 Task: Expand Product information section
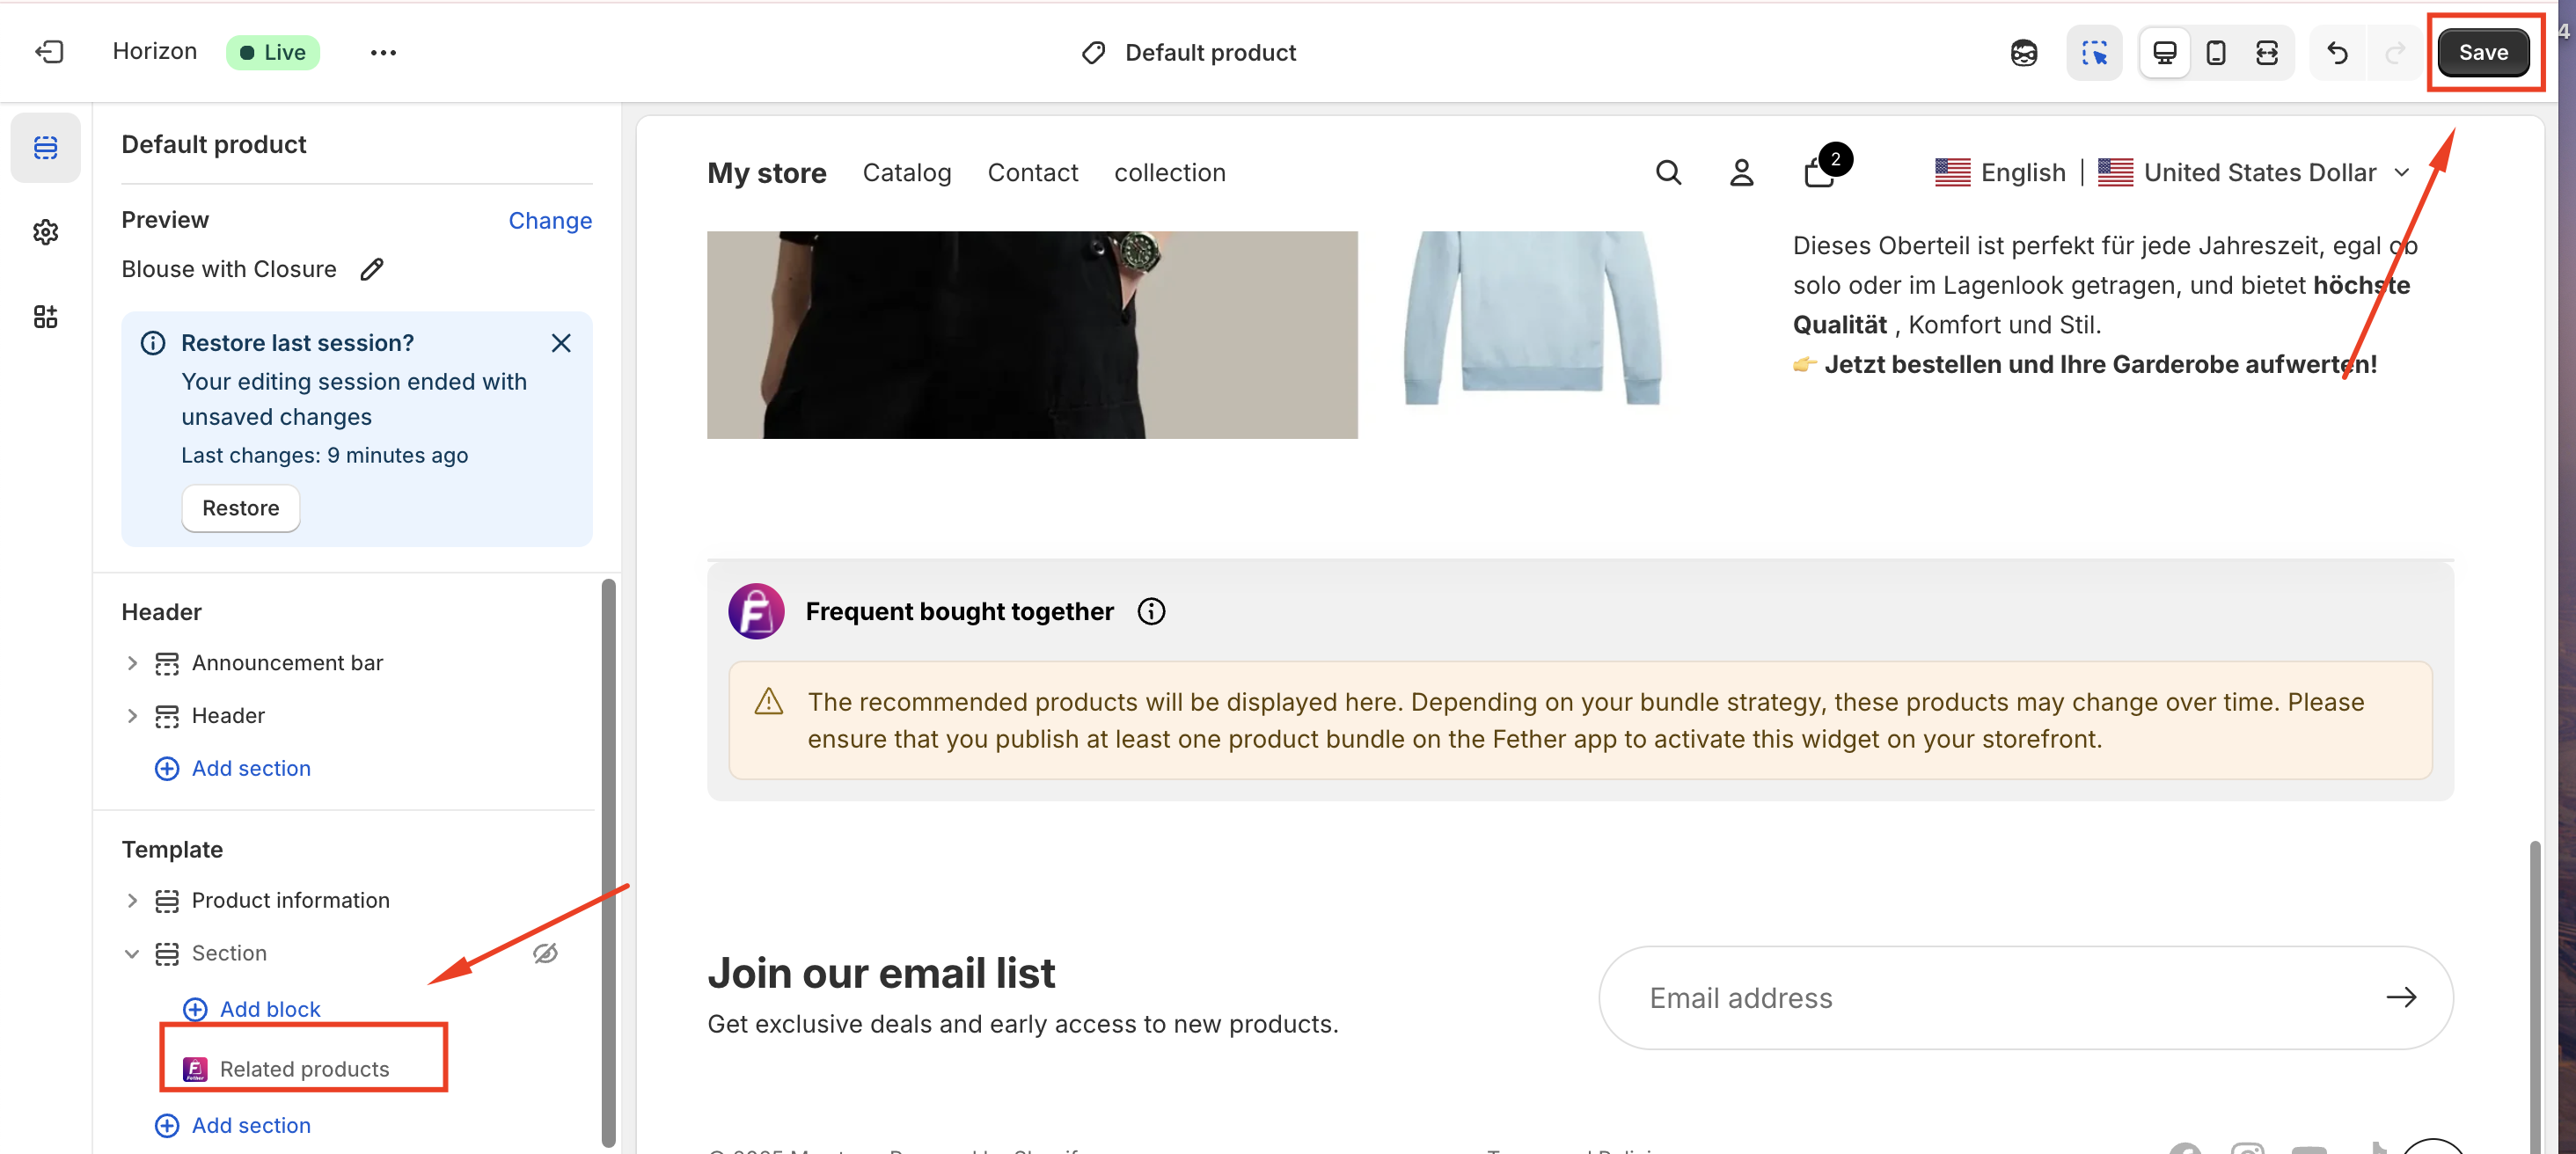tap(132, 900)
